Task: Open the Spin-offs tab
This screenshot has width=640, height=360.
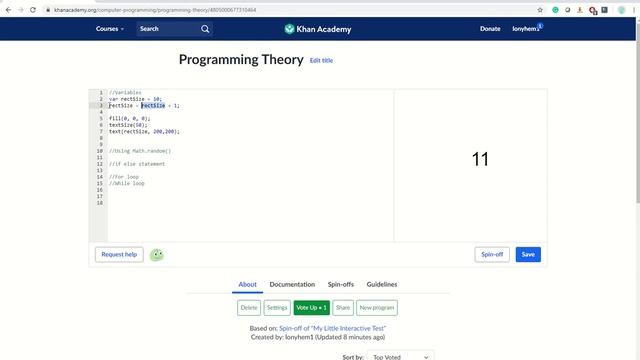Action: (341, 284)
